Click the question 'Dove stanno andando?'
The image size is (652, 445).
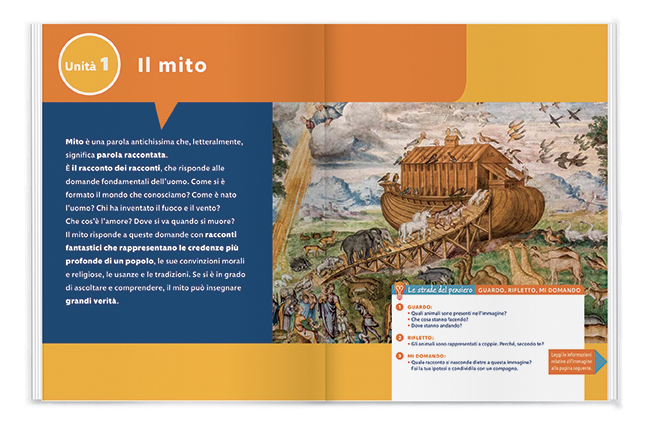pos(436,326)
